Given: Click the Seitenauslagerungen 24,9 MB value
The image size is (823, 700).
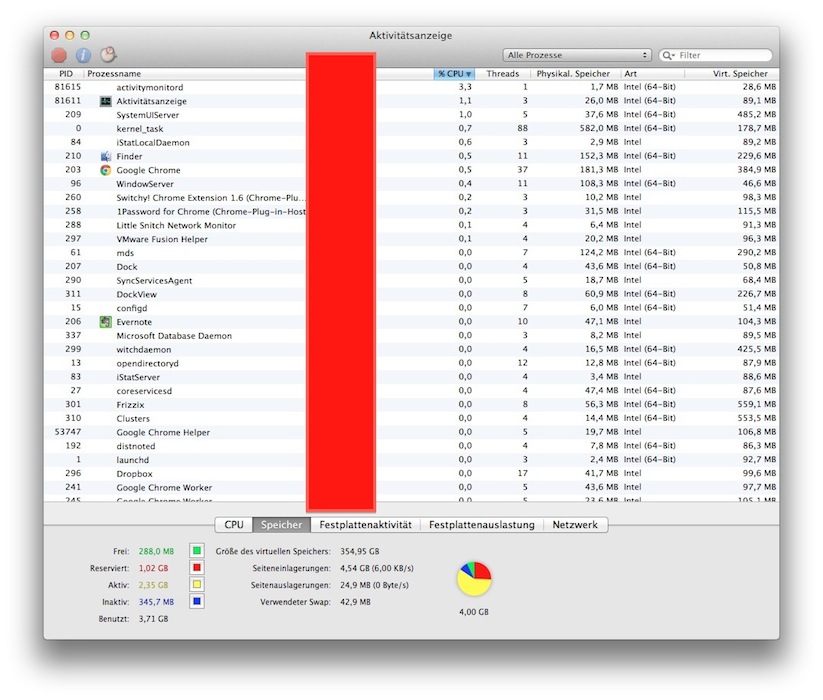Looking at the screenshot, I should coord(374,585).
